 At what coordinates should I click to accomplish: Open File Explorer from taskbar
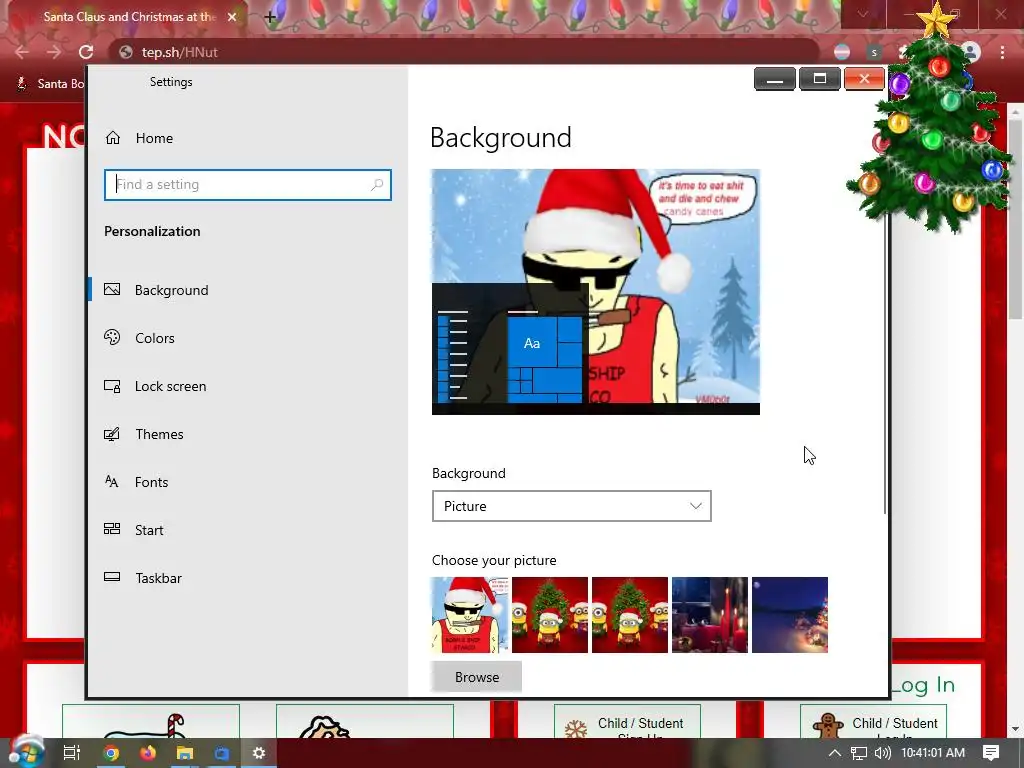tap(185, 753)
